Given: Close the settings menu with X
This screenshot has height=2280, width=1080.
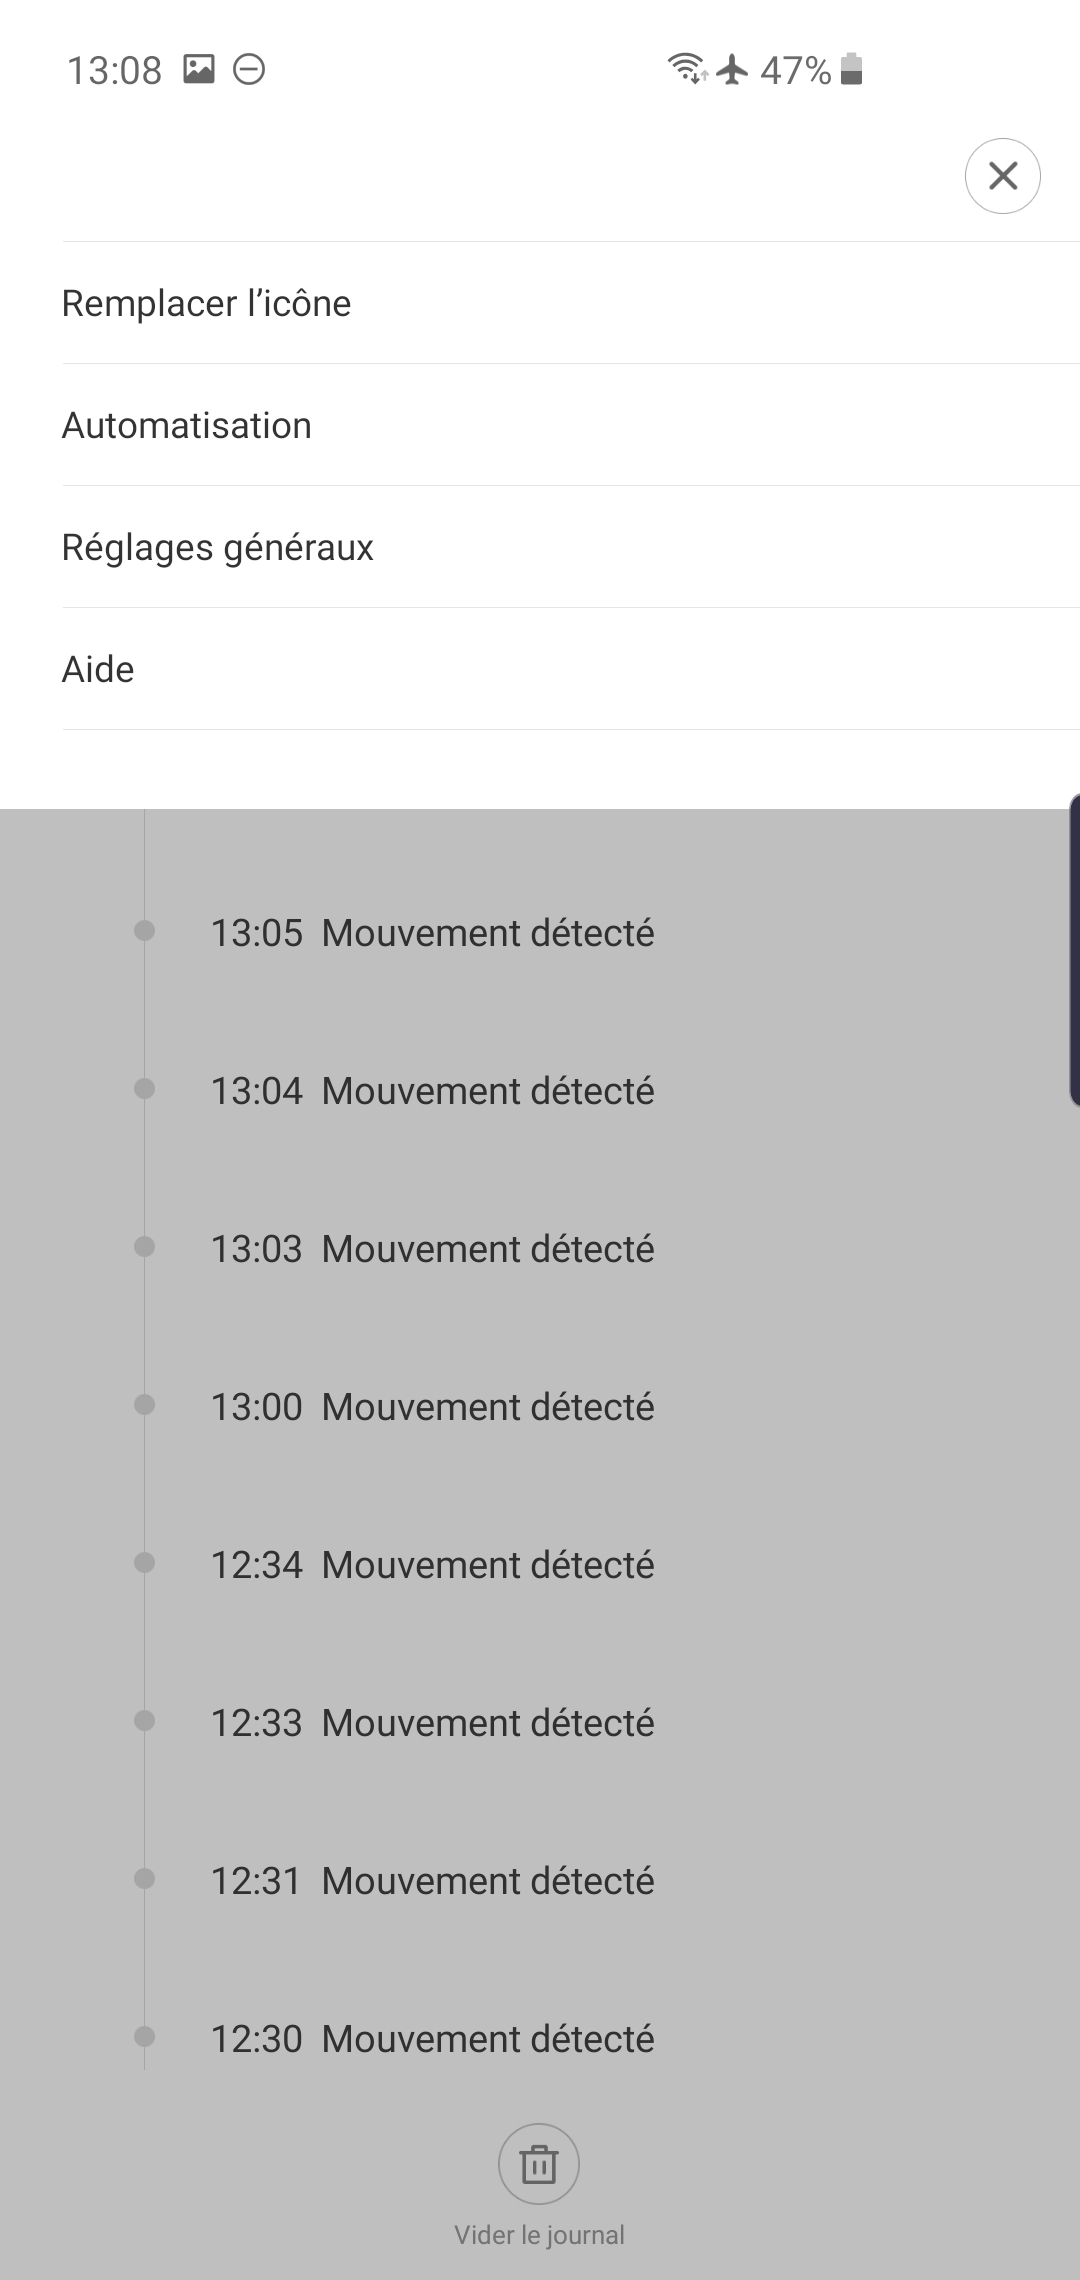Looking at the screenshot, I should click(x=1002, y=176).
